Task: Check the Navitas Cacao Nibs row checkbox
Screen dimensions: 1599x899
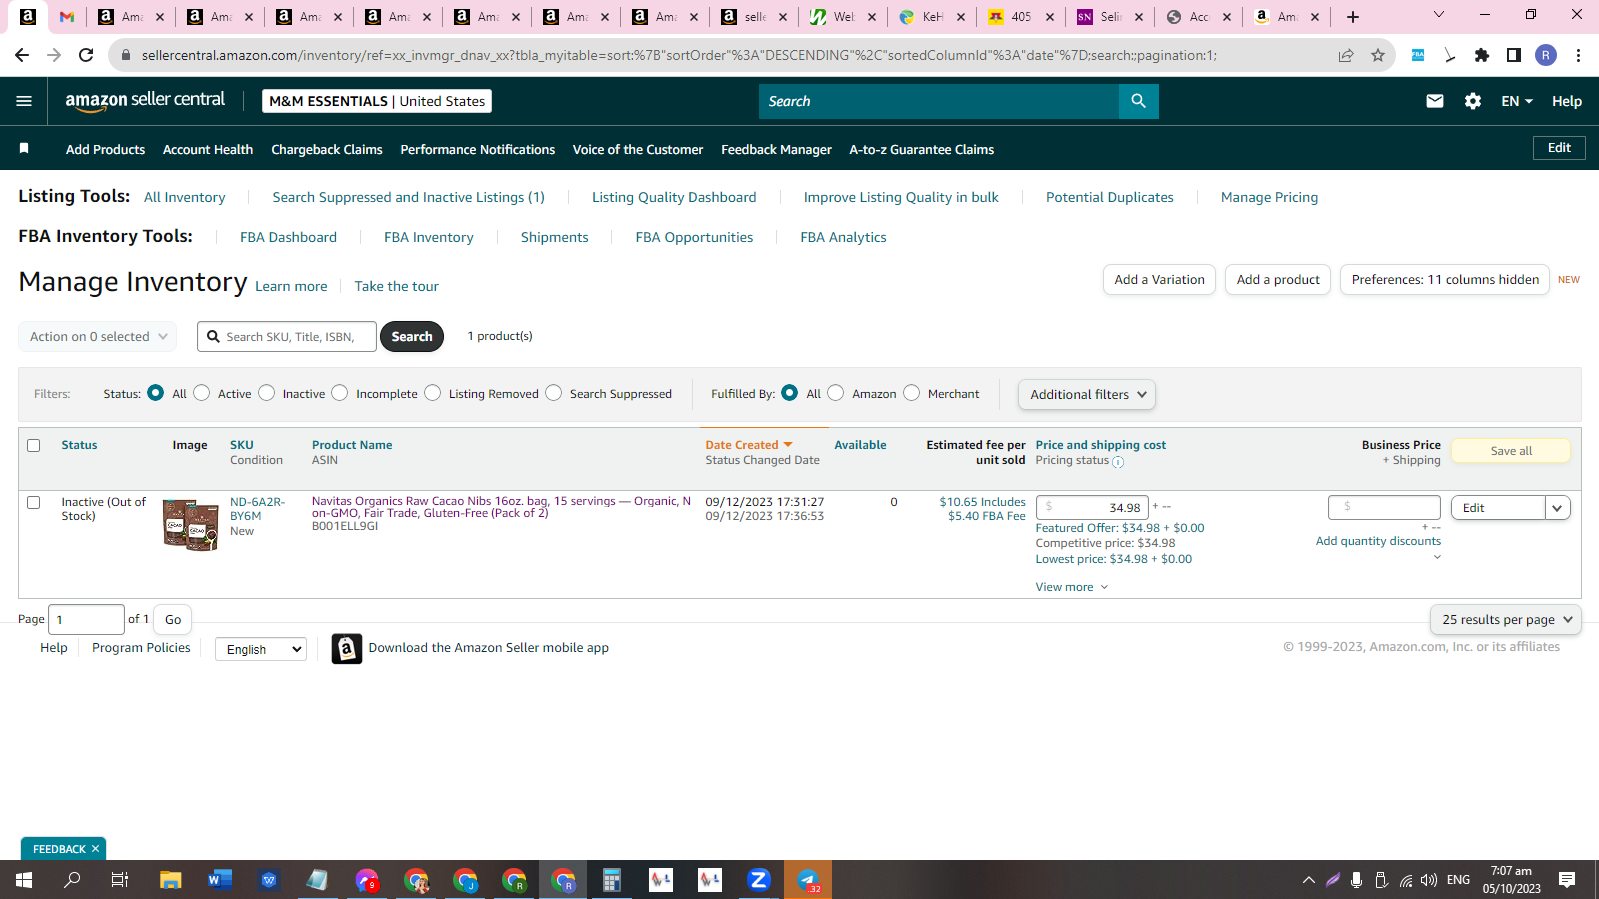Action: pos(34,503)
